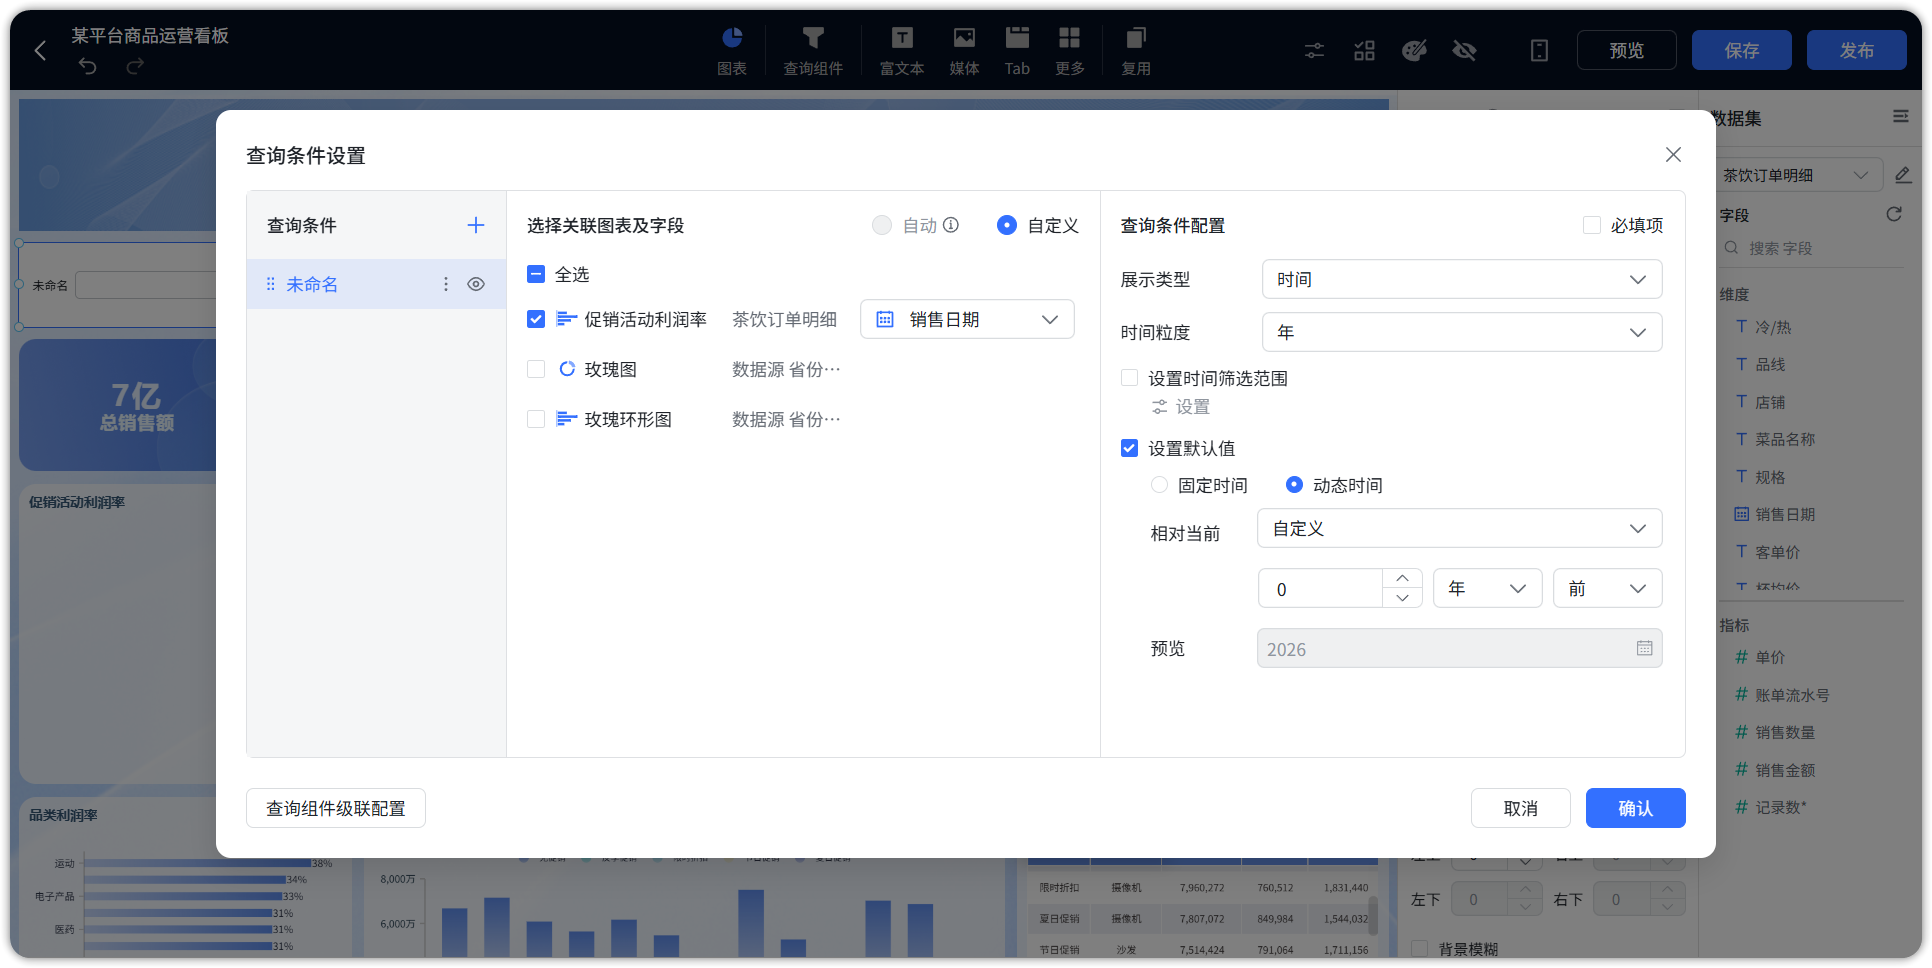Select the 未命名 query condition
This screenshot has width=1932, height=968.
coord(376,284)
